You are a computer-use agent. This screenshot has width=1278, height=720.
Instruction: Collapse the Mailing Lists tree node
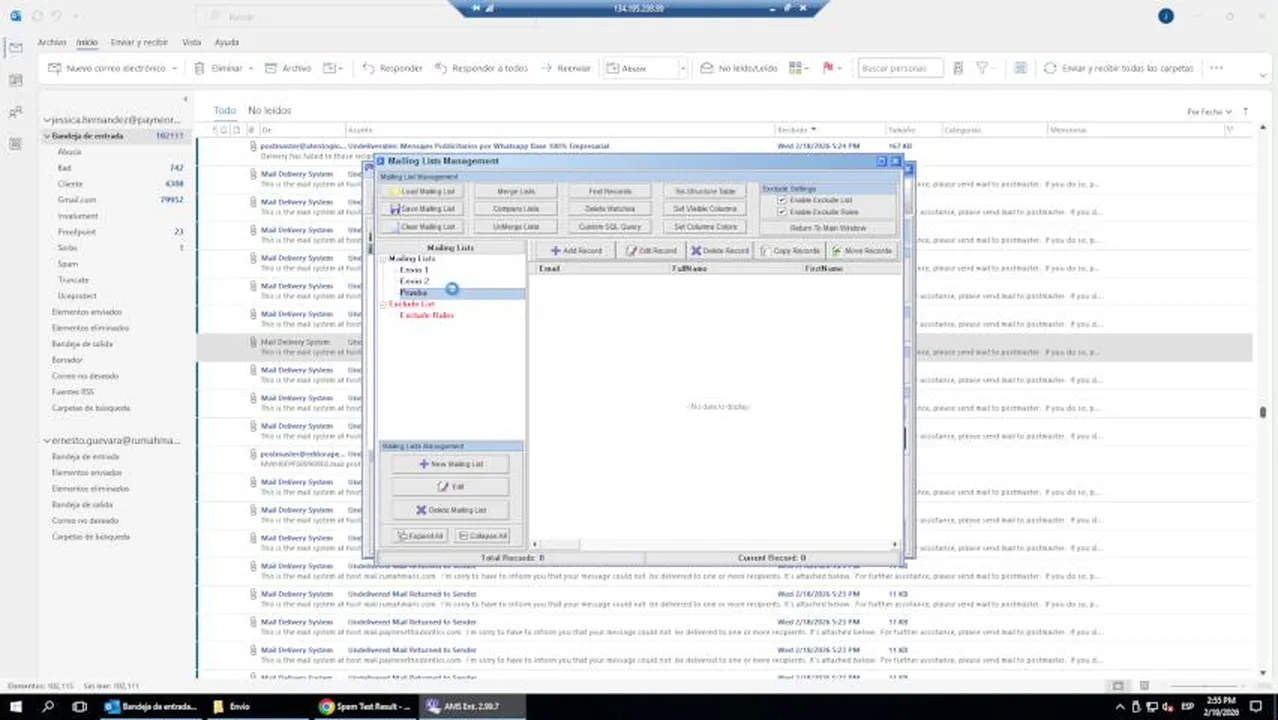383,259
